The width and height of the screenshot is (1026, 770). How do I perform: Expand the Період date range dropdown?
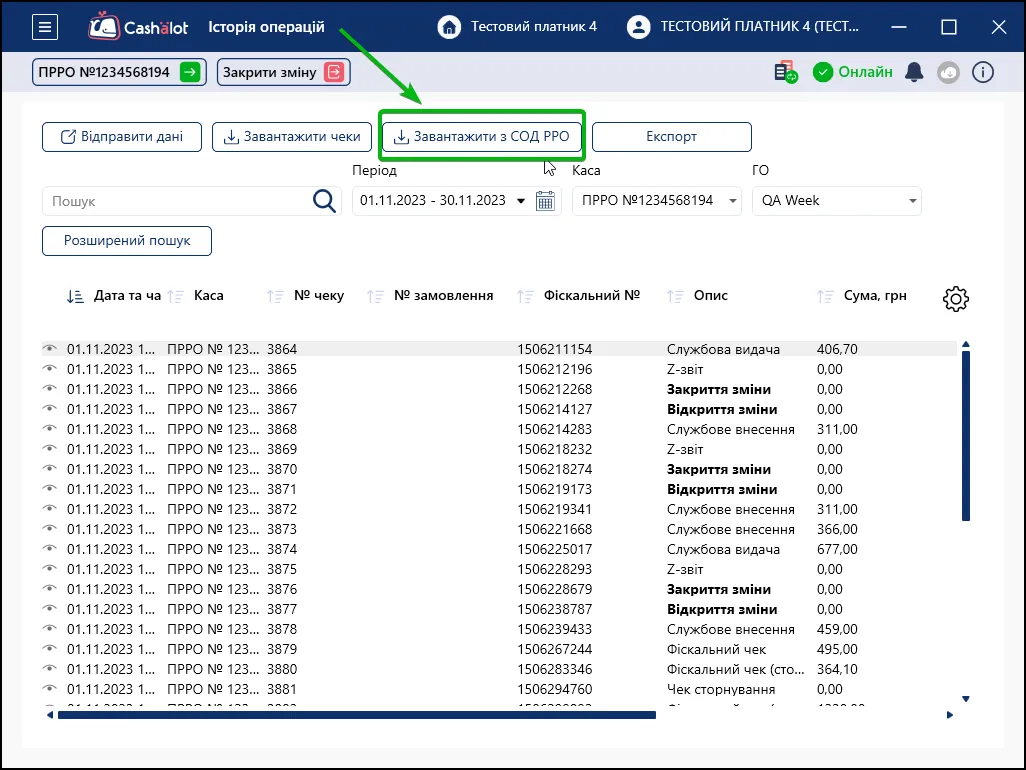(521, 201)
